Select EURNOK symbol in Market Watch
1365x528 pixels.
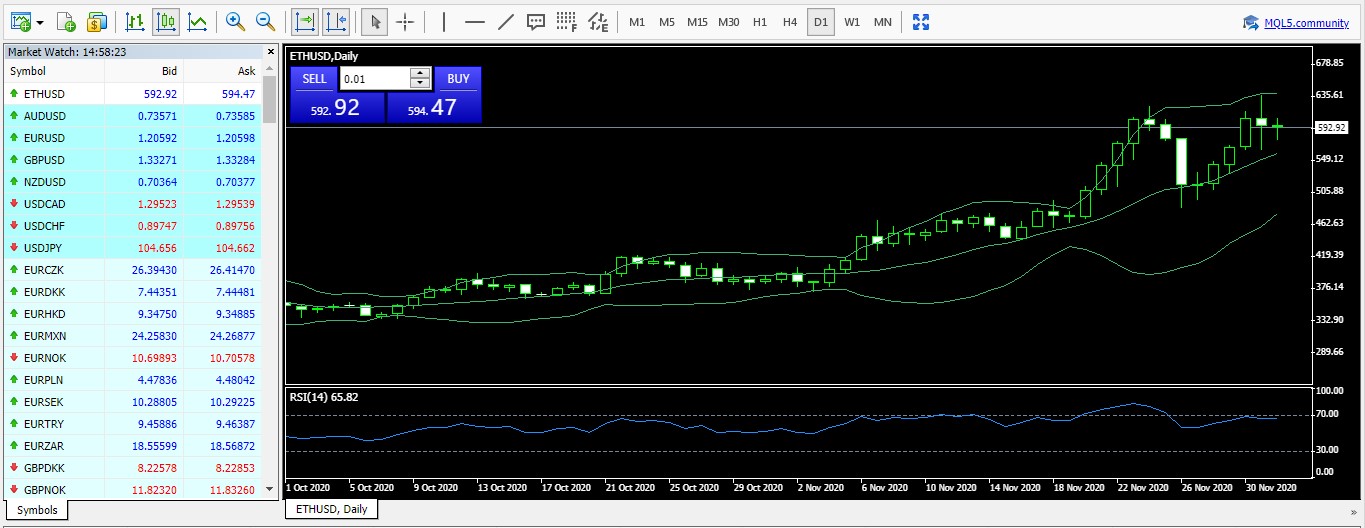coord(45,358)
